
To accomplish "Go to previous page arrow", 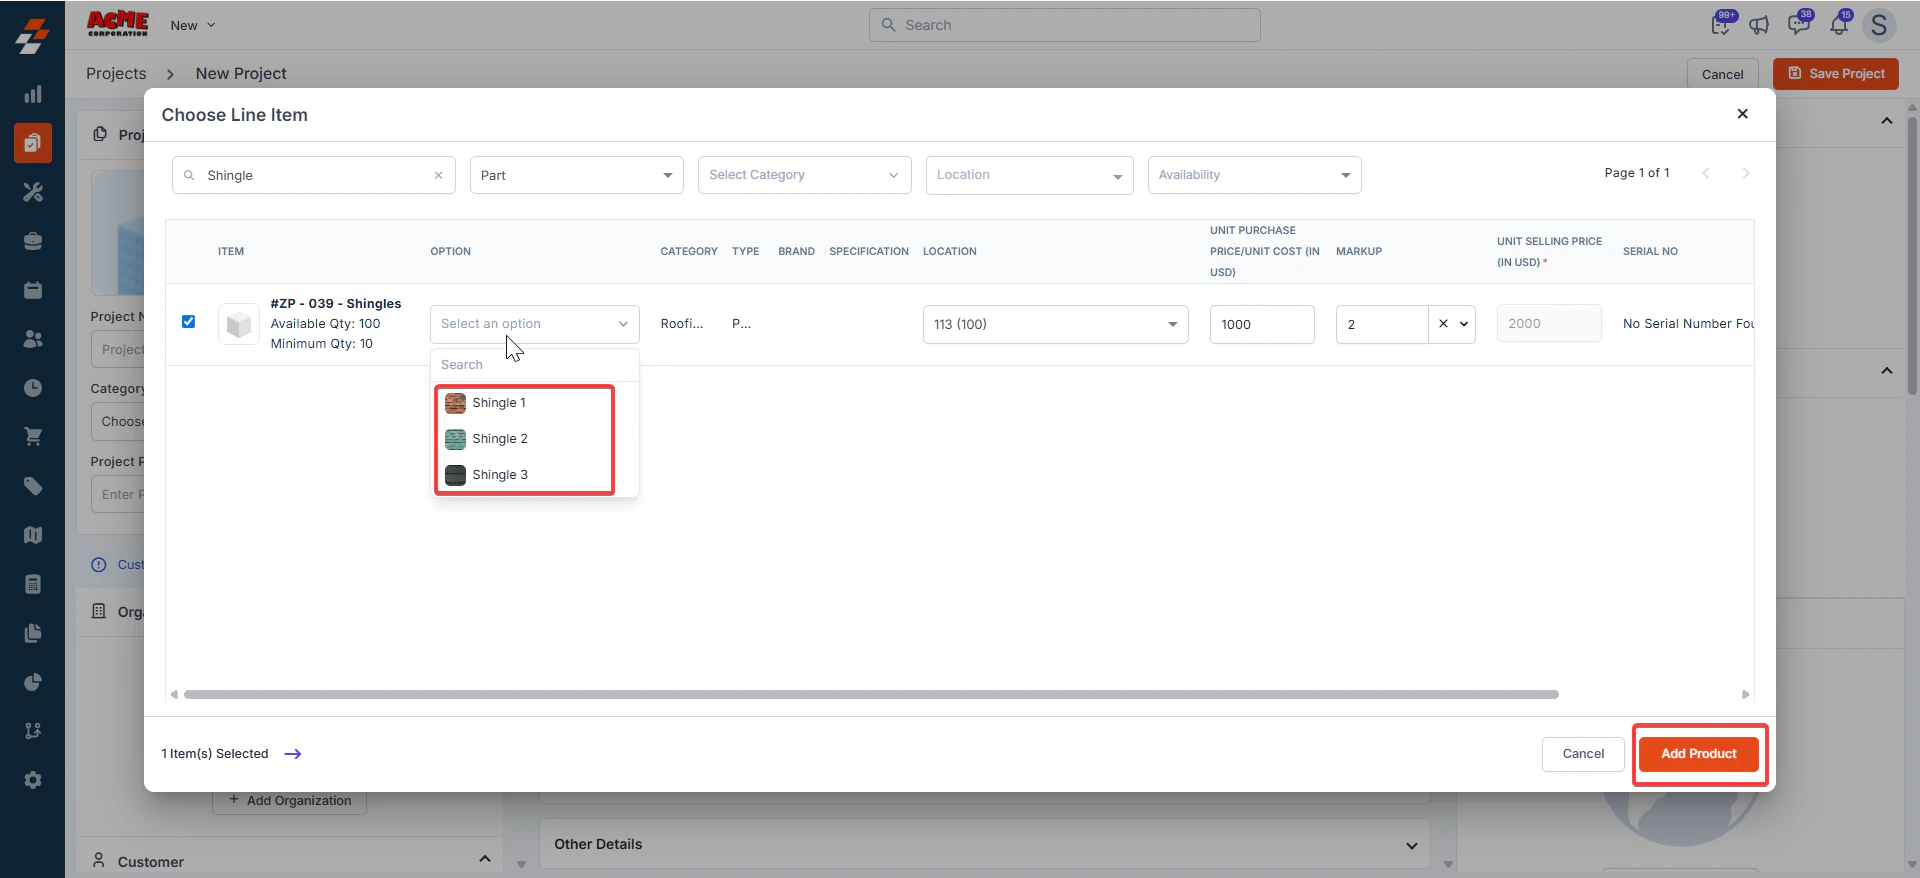I will click(x=1706, y=173).
